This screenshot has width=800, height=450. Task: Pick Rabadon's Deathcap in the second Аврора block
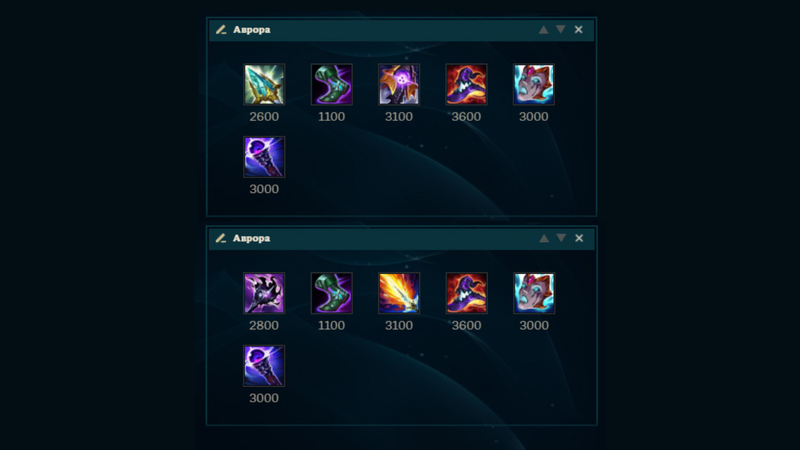pos(466,293)
